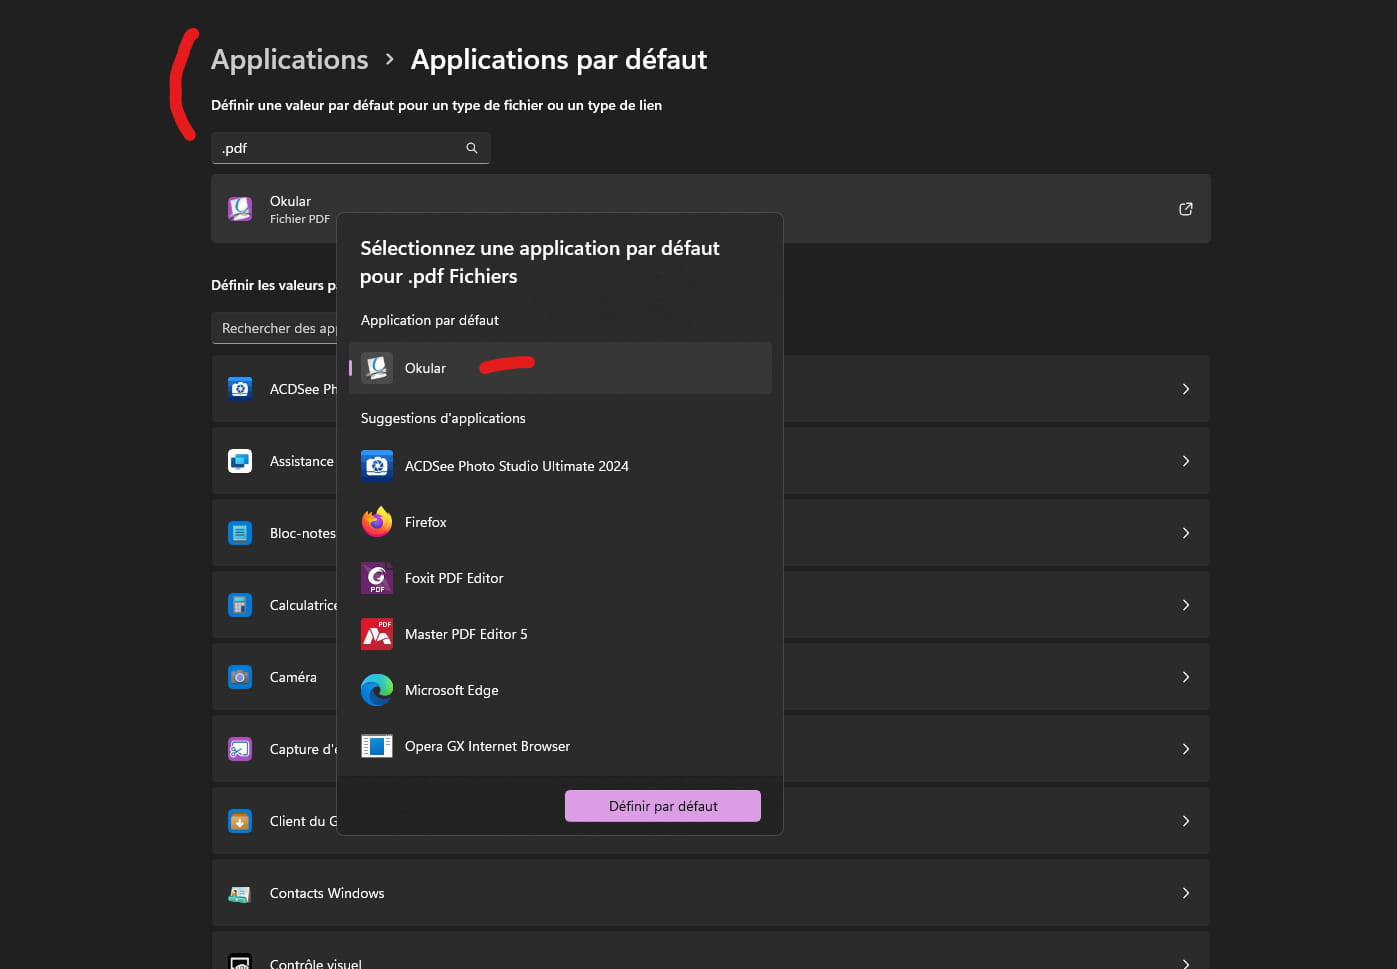Focus the .pdf file type search field

click(350, 148)
